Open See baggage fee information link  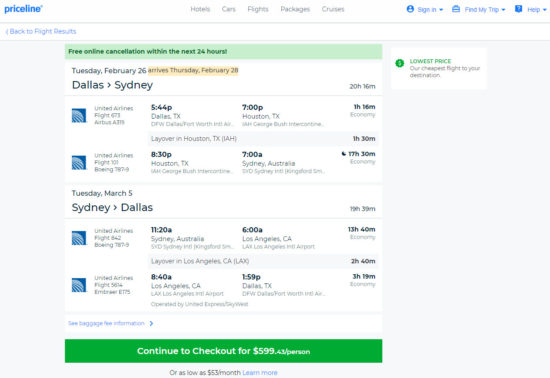(x=110, y=323)
